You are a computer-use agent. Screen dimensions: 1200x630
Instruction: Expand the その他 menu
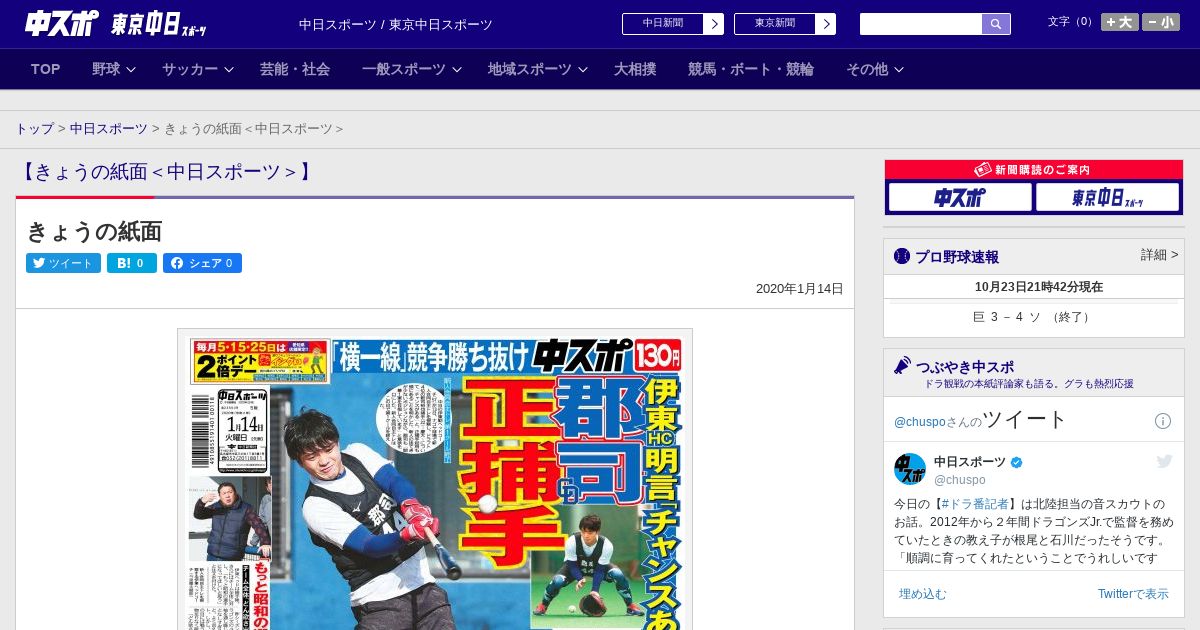pyautogui.click(x=875, y=69)
